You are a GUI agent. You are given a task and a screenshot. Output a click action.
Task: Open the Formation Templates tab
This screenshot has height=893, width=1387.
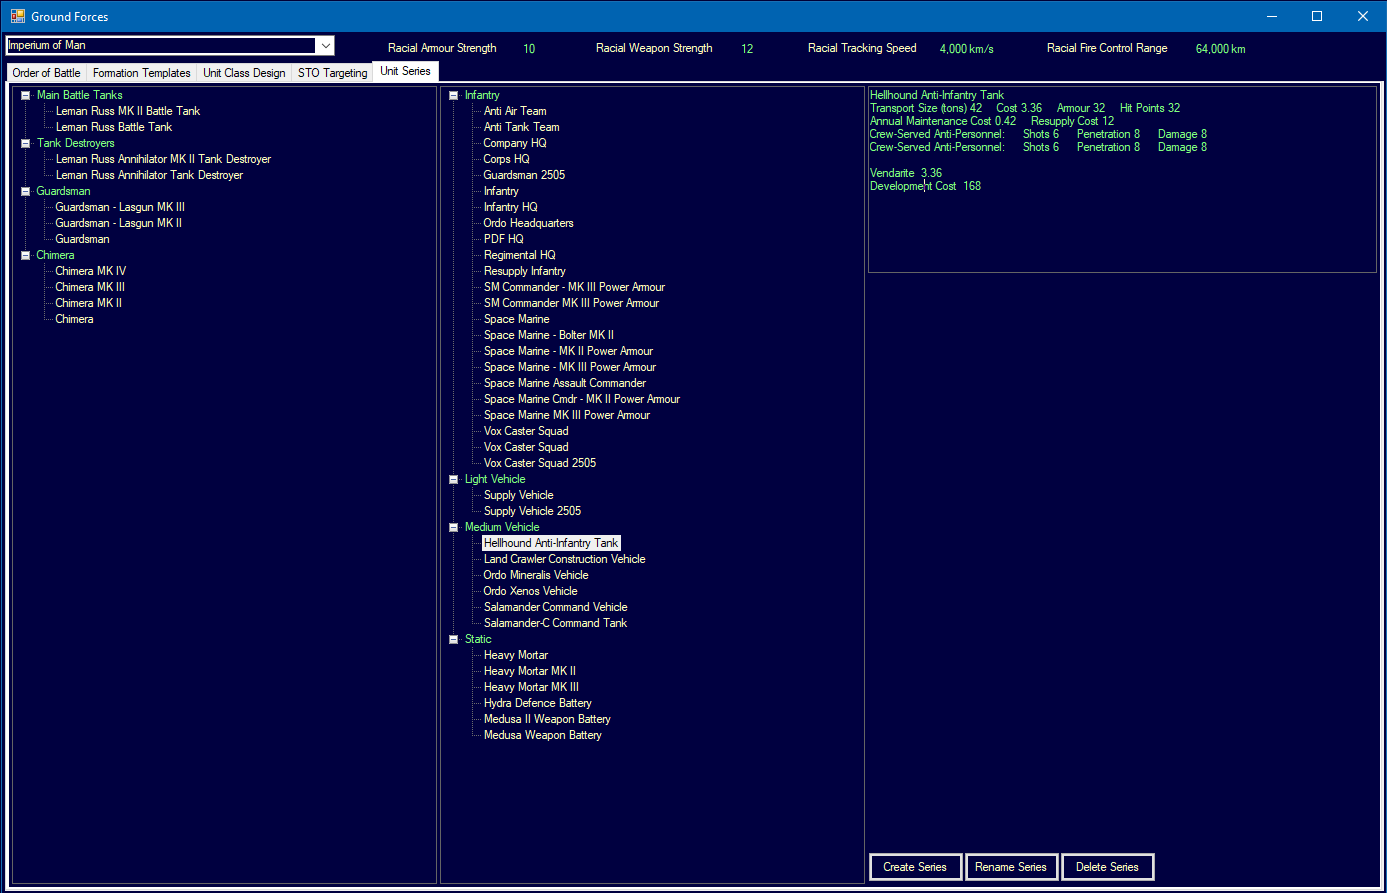(142, 73)
